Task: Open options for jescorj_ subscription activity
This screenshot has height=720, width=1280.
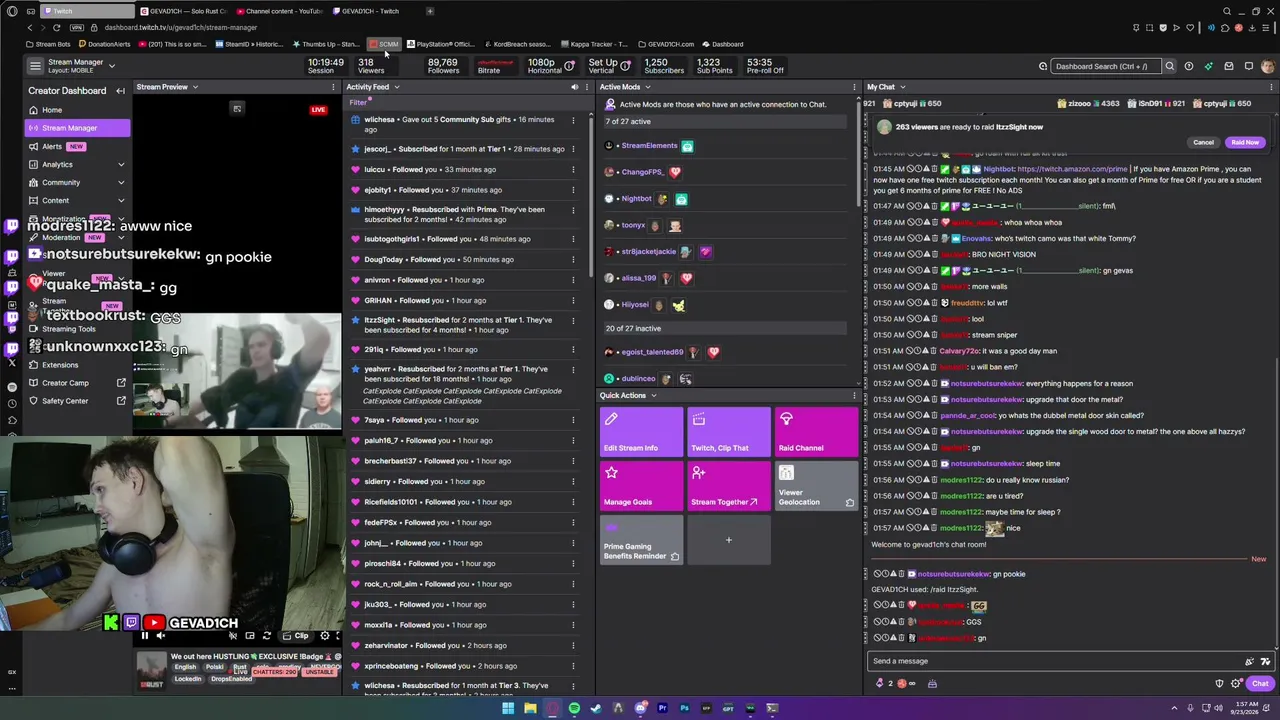Action: click(x=573, y=149)
